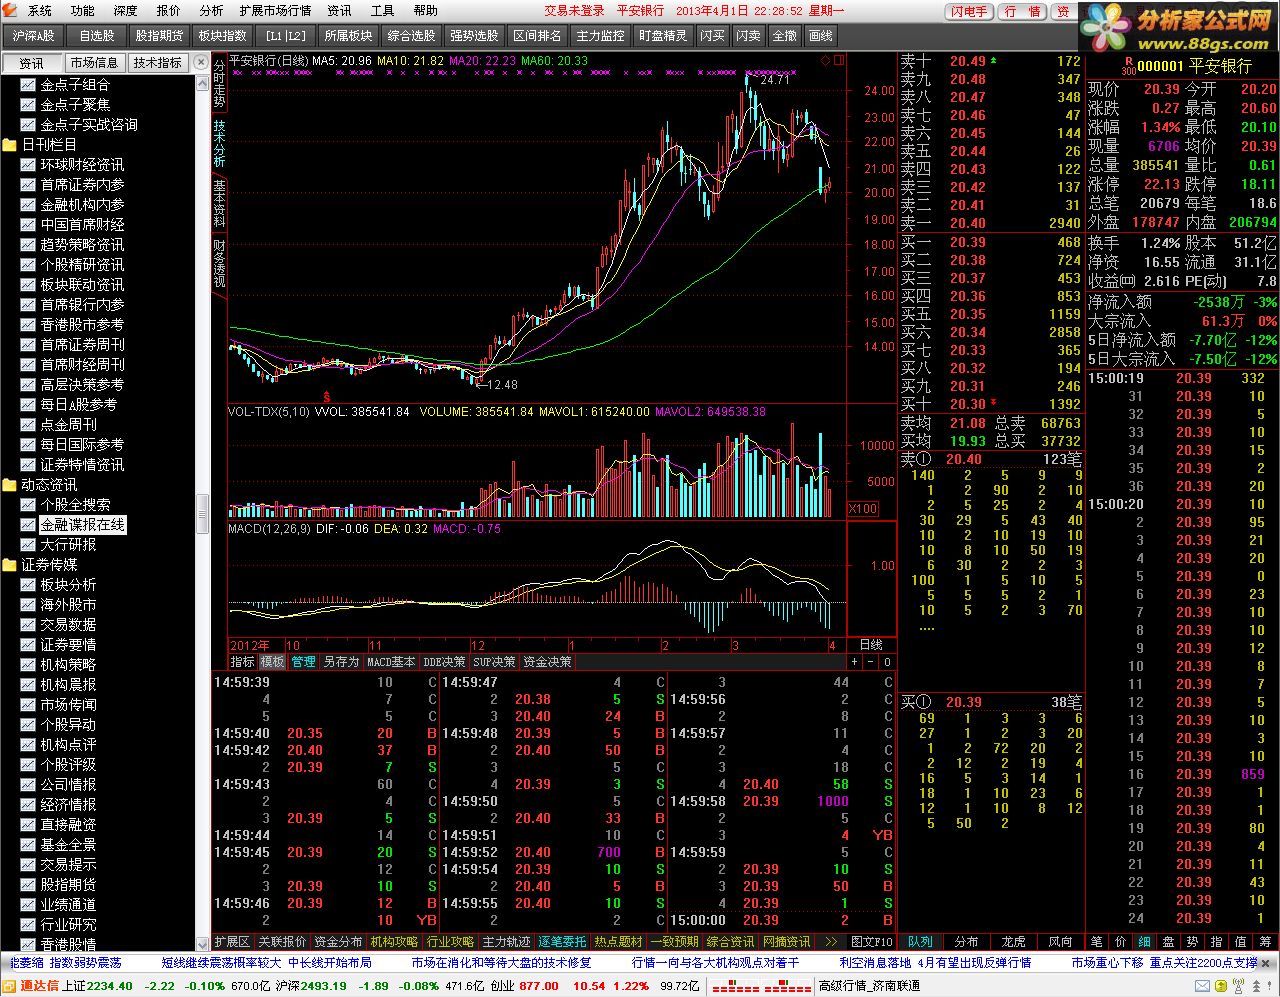Click the 沪深A股 toolbar button

34,36
